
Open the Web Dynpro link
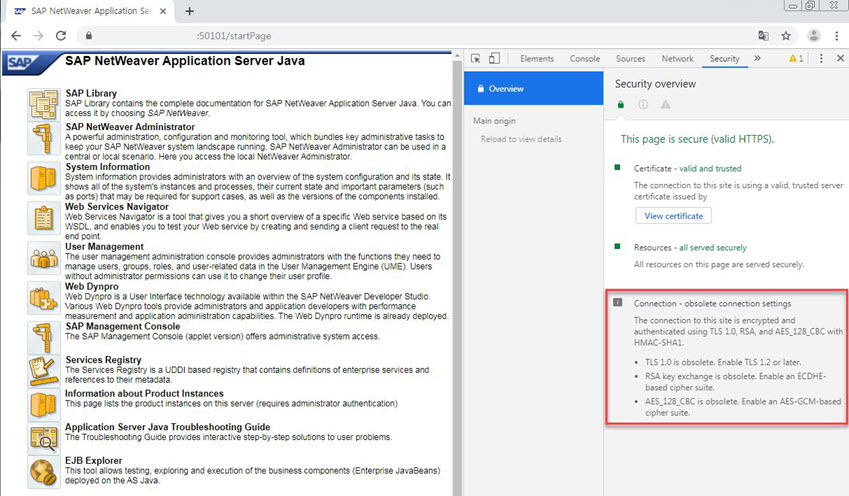tap(92, 286)
